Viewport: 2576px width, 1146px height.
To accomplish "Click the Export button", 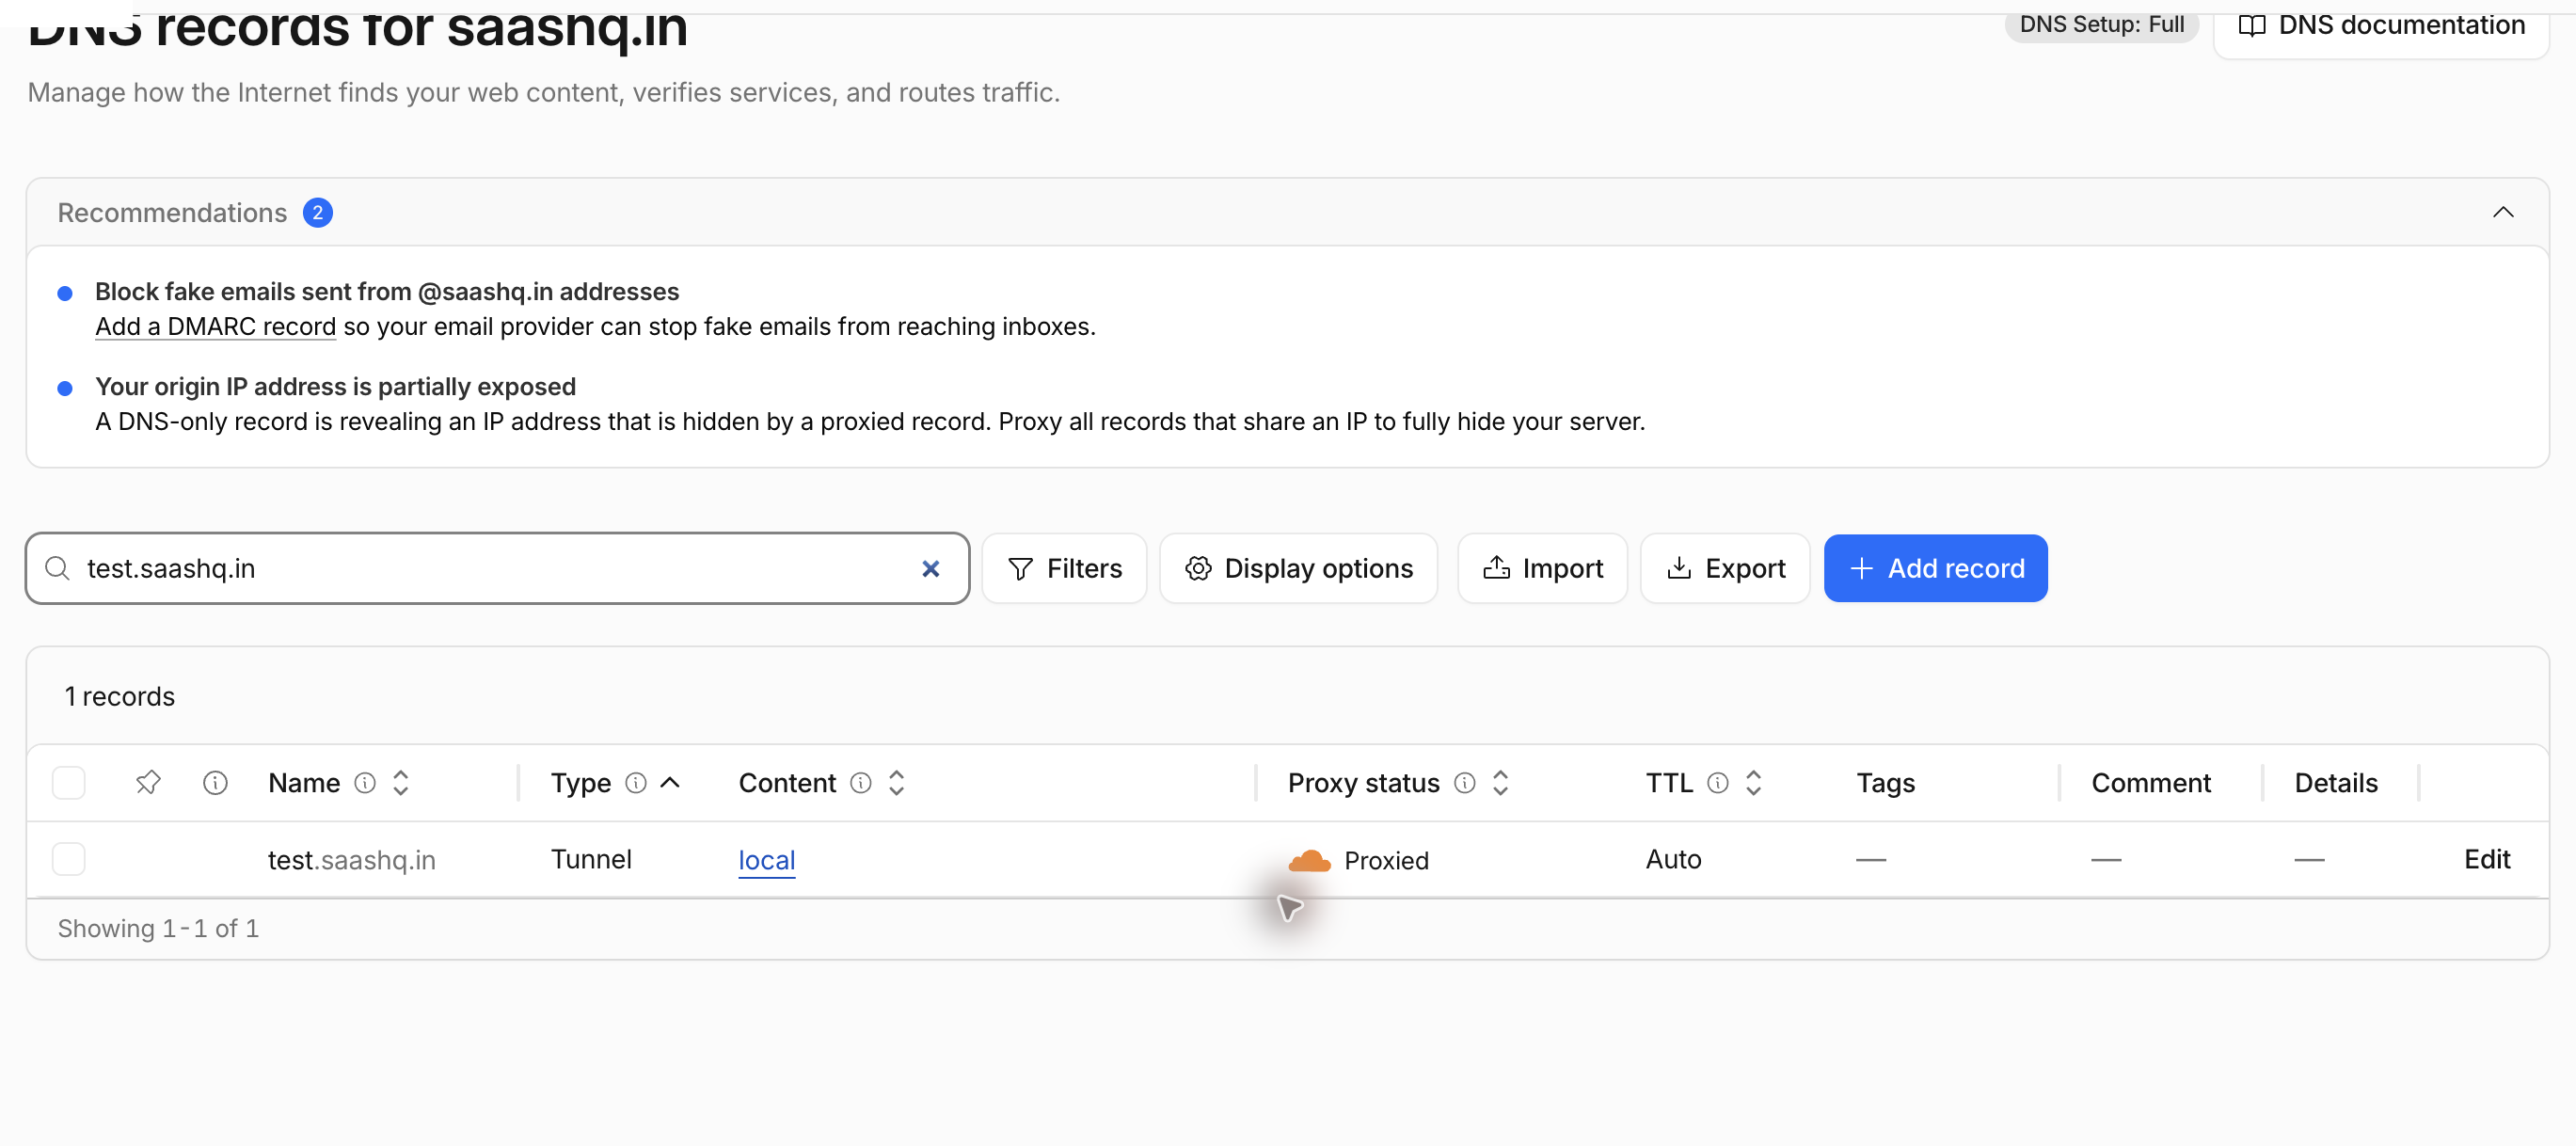I will (1725, 568).
